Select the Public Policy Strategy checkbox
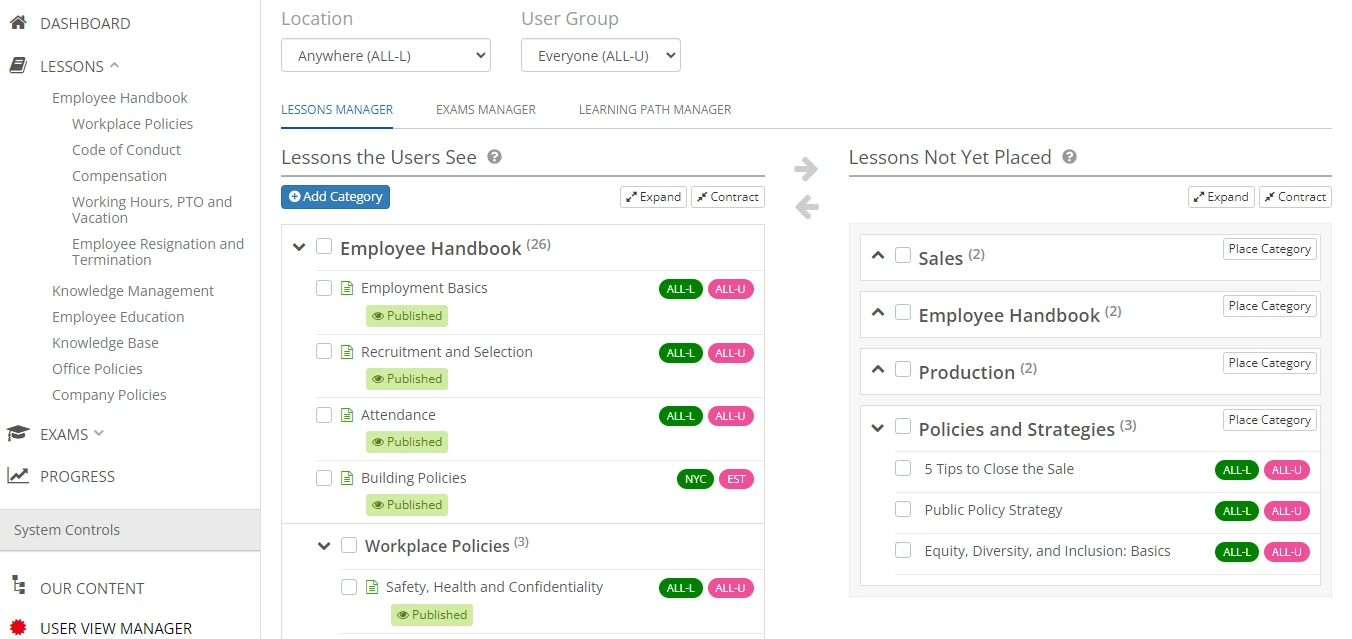The height and width of the screenshot is (639, 1352). pos(903,510)
